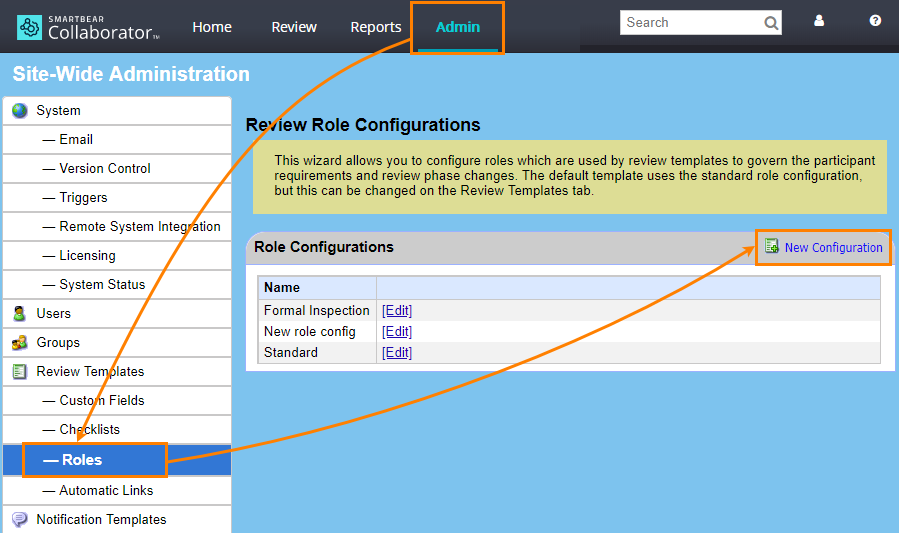Click the search magnifier icon
Image resolution: width=899 pixels, height=533 pixels.
point(771,23)
